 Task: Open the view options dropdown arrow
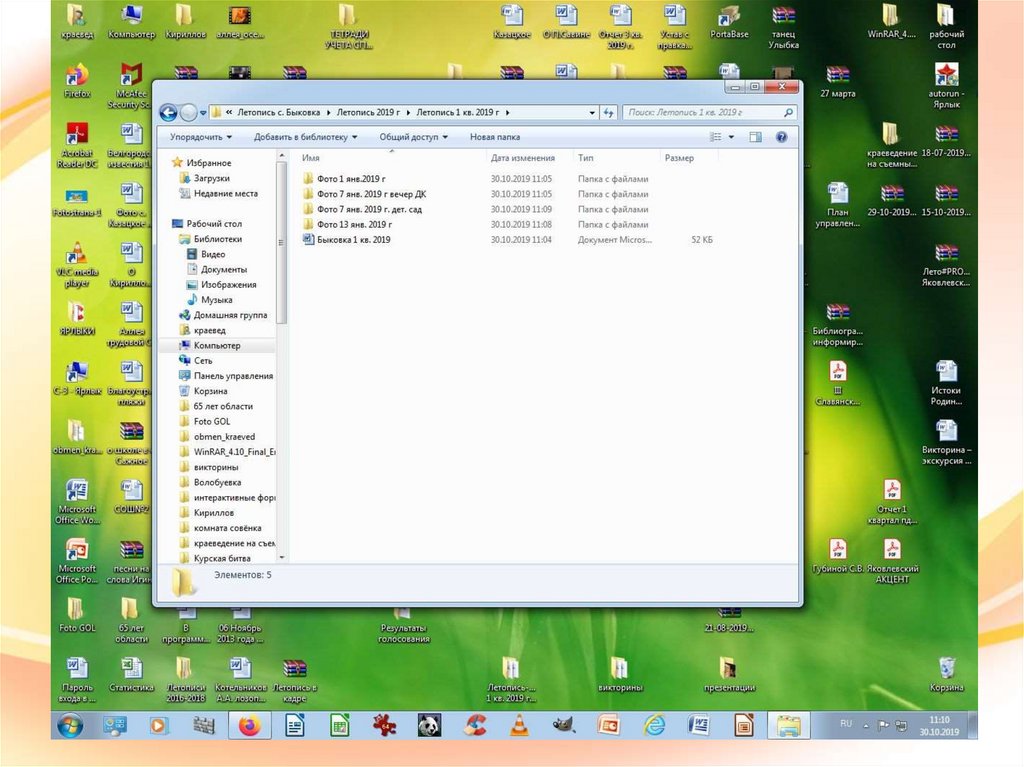[x=731, y=137]
